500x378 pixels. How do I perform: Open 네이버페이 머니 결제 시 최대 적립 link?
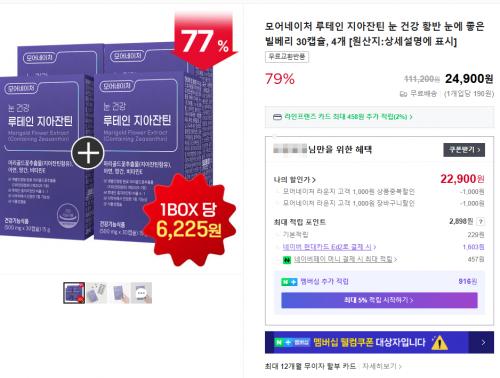[x=345, y=259]
